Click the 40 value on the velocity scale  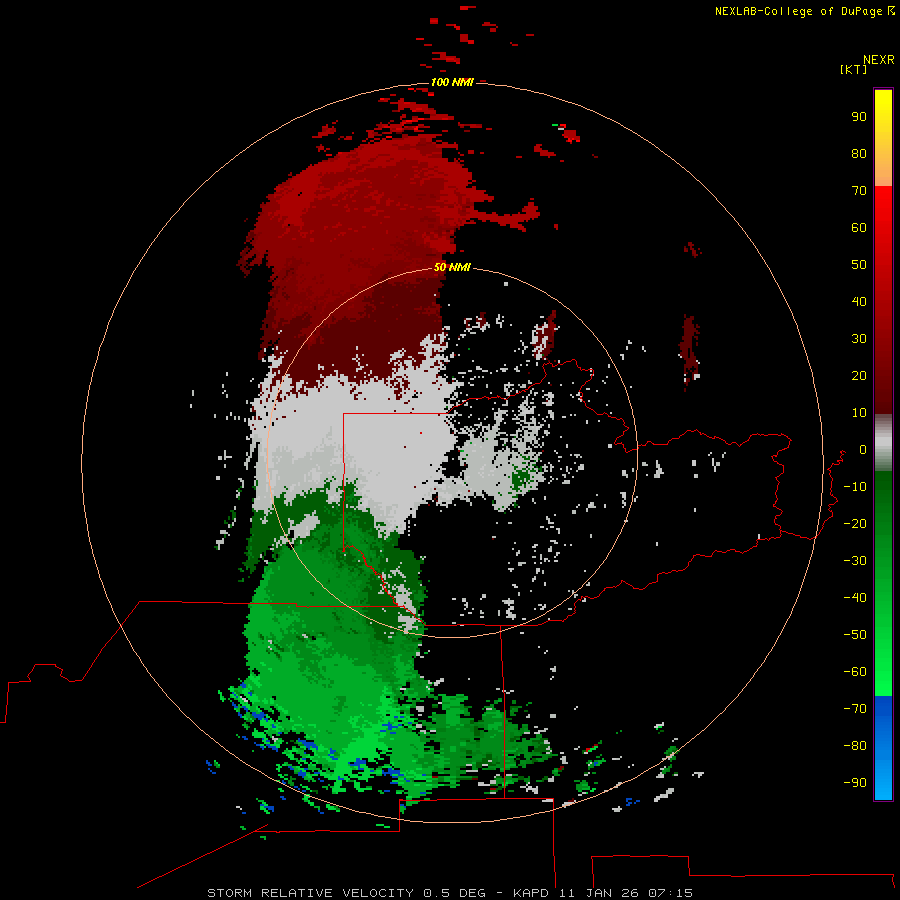click(859, 301)
